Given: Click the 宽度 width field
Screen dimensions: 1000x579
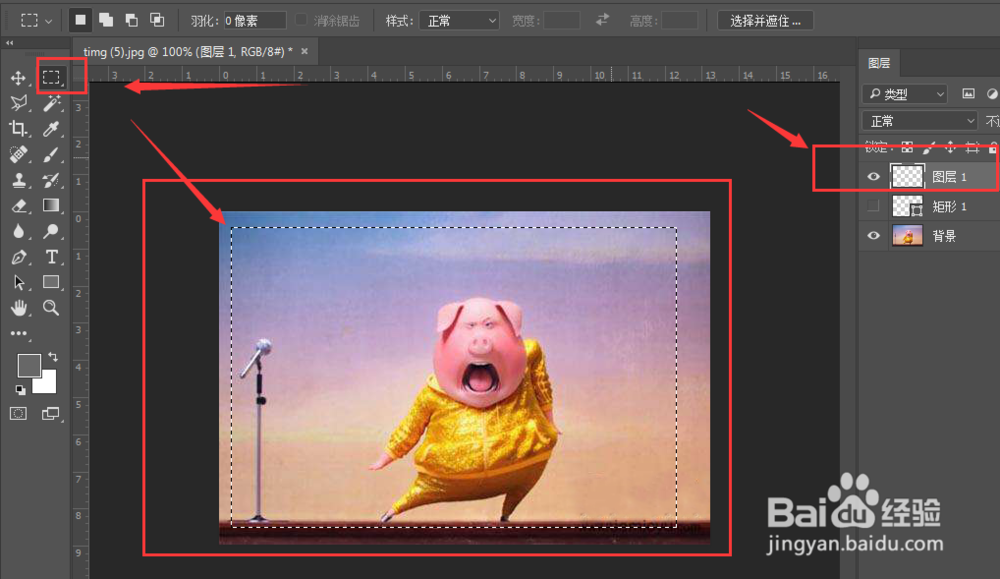Looking at the screenshot, I should [561, 20].
